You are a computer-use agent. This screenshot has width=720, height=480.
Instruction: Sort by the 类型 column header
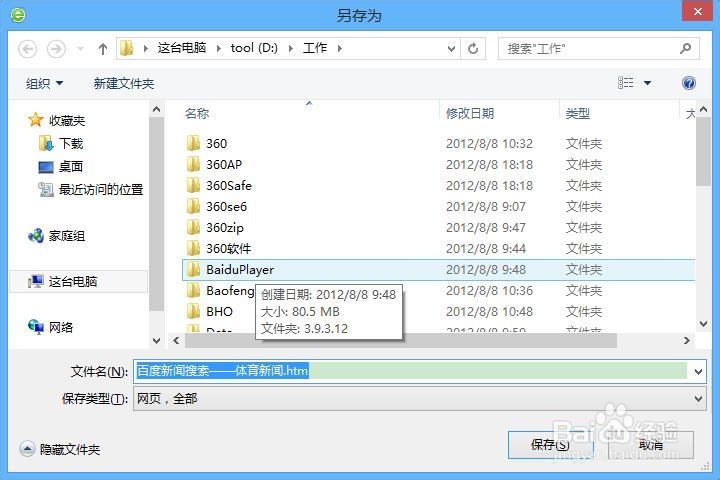click(x=577, y=113)
